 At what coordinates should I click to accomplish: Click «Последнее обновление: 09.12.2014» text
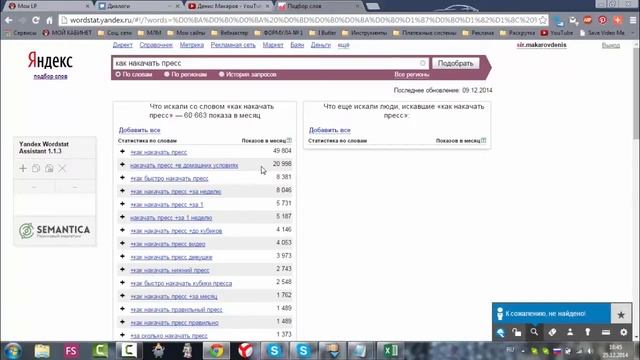coord(443,90)
